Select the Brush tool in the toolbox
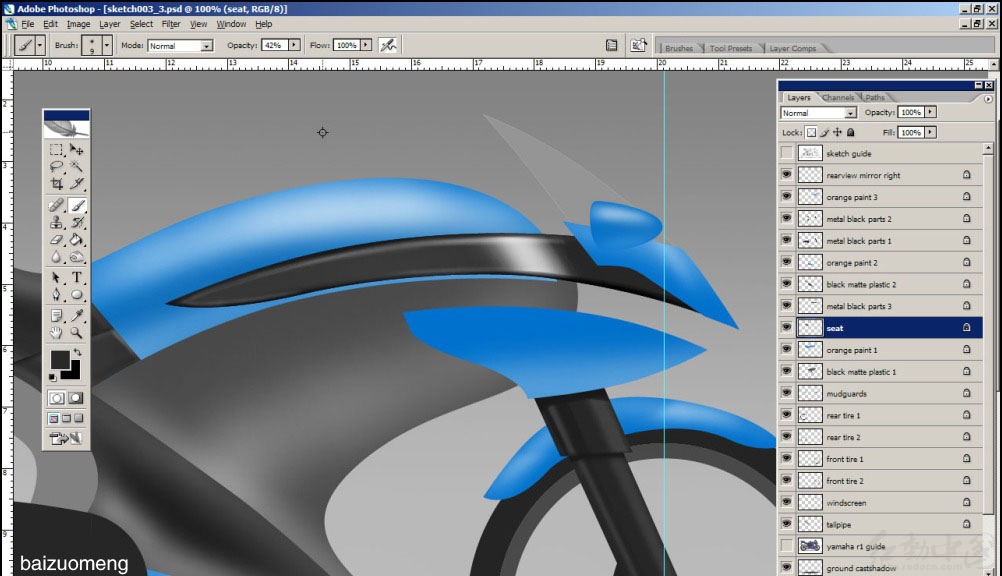1002x576 pixels. (x=77, y=205)
